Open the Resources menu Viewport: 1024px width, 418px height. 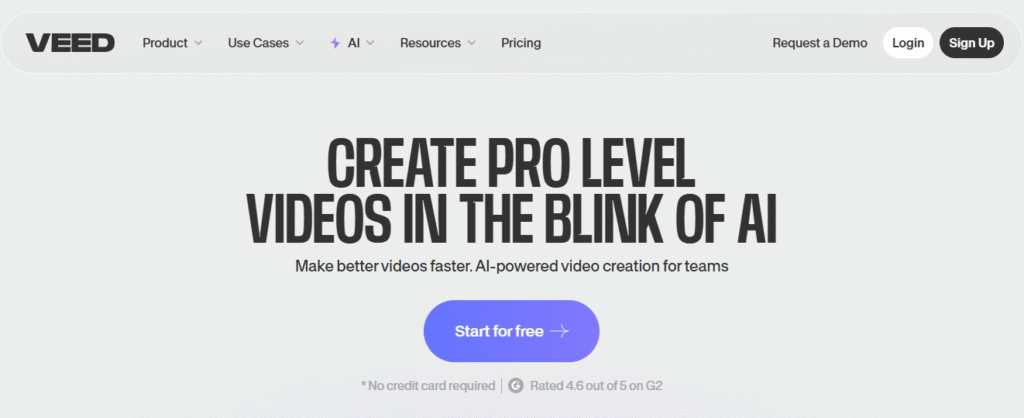click(430, 43)
